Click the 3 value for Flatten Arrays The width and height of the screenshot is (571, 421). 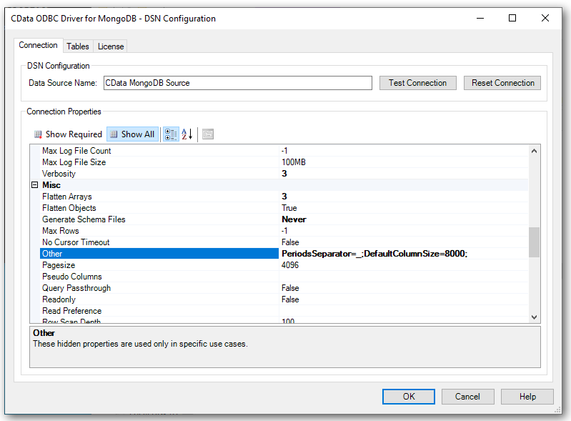coord(284,197)
